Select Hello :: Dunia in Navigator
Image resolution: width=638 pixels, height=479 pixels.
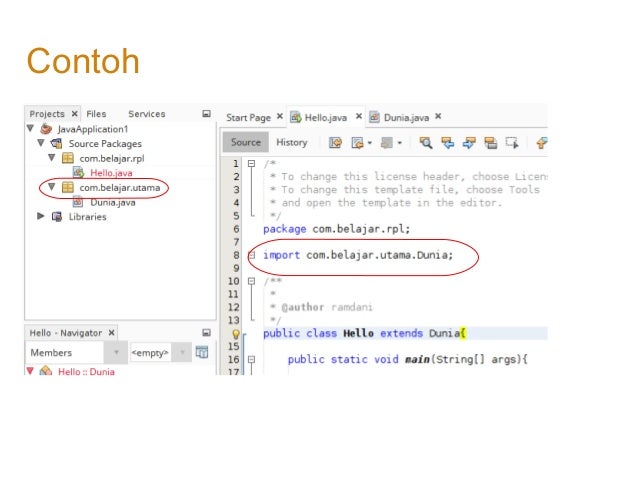[86, 372]
